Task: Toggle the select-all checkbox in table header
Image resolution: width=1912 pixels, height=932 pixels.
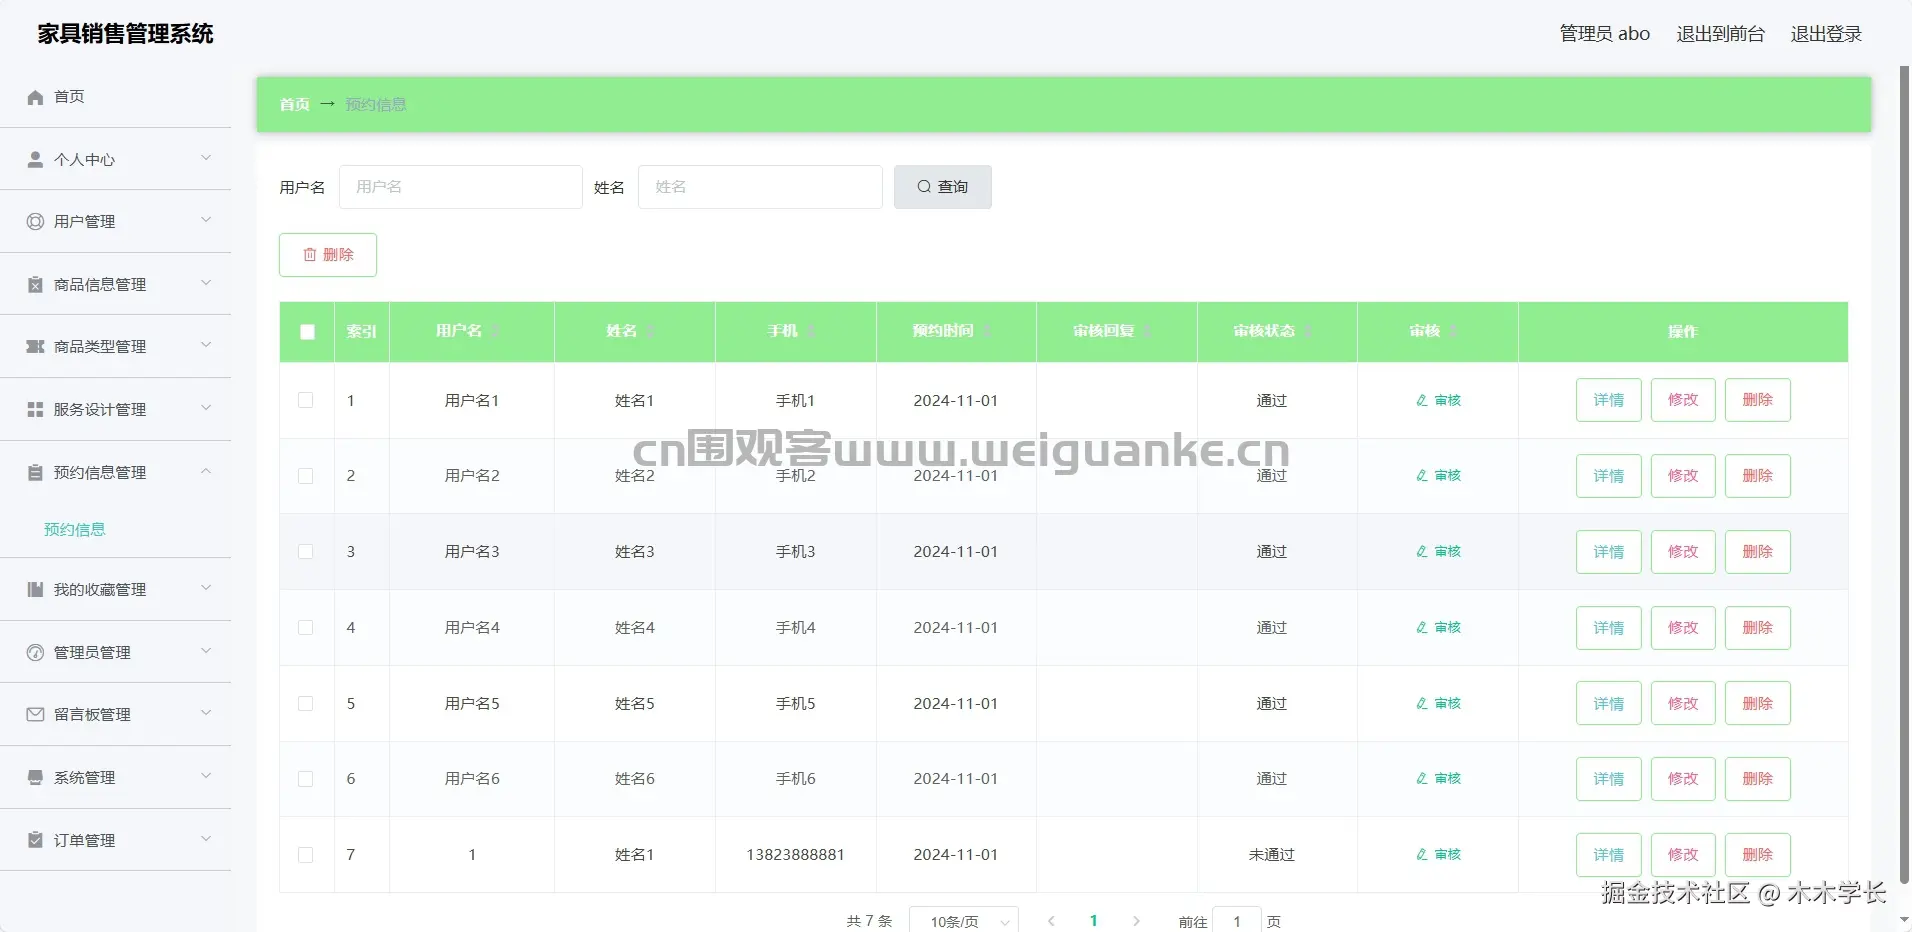Action: pyautogui.click(x=307, y=331)
